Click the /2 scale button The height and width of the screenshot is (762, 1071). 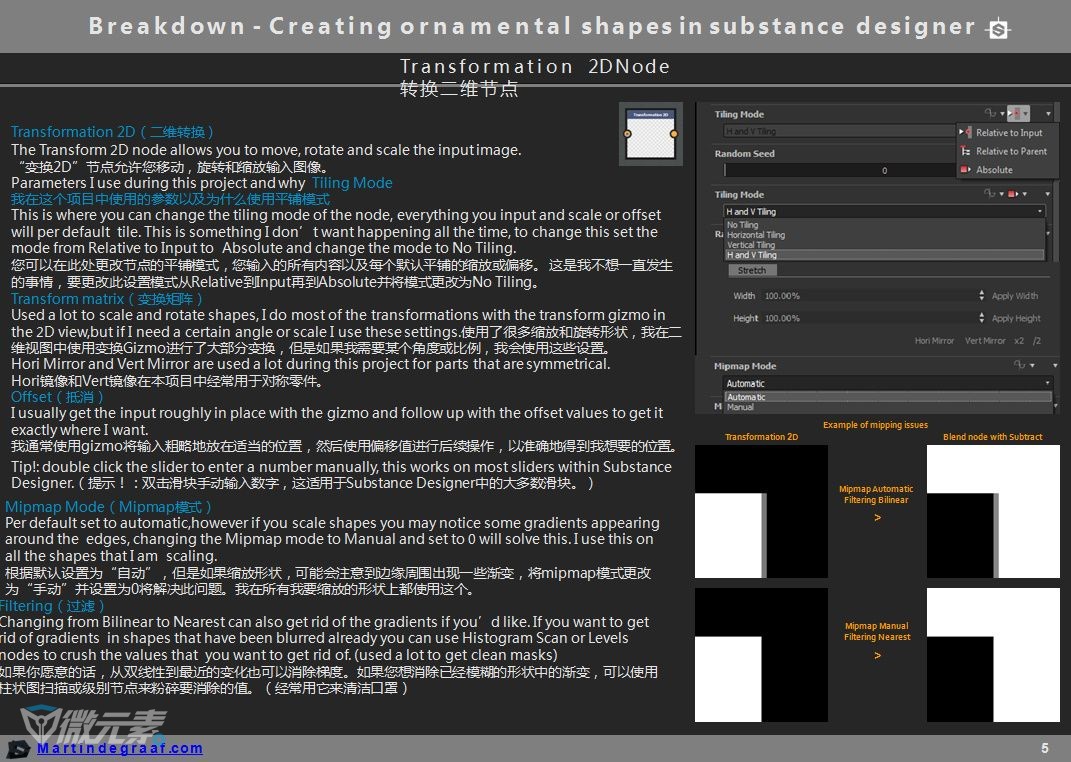tap(1037, 341)
